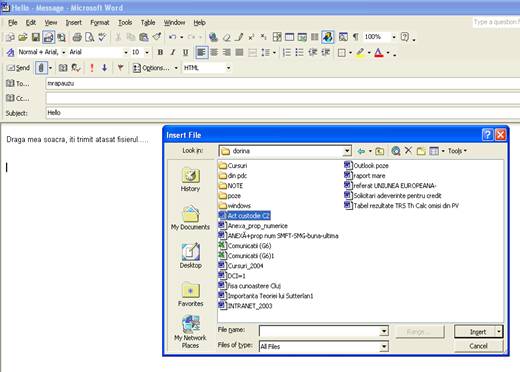The width and height of the screenshot is (520, 372).
Task: Open the File menu
Action: click(x=12, y=23)
